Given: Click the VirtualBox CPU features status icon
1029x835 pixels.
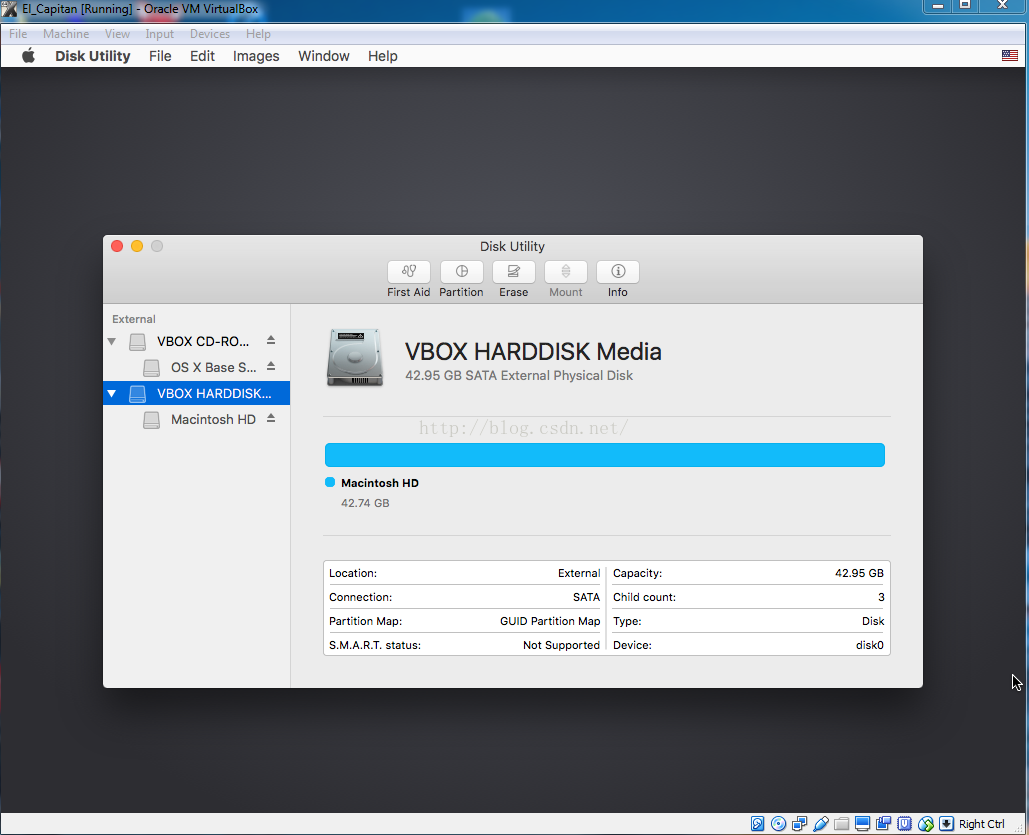Looking at the screenshot, I should click(x=904, y=824).
